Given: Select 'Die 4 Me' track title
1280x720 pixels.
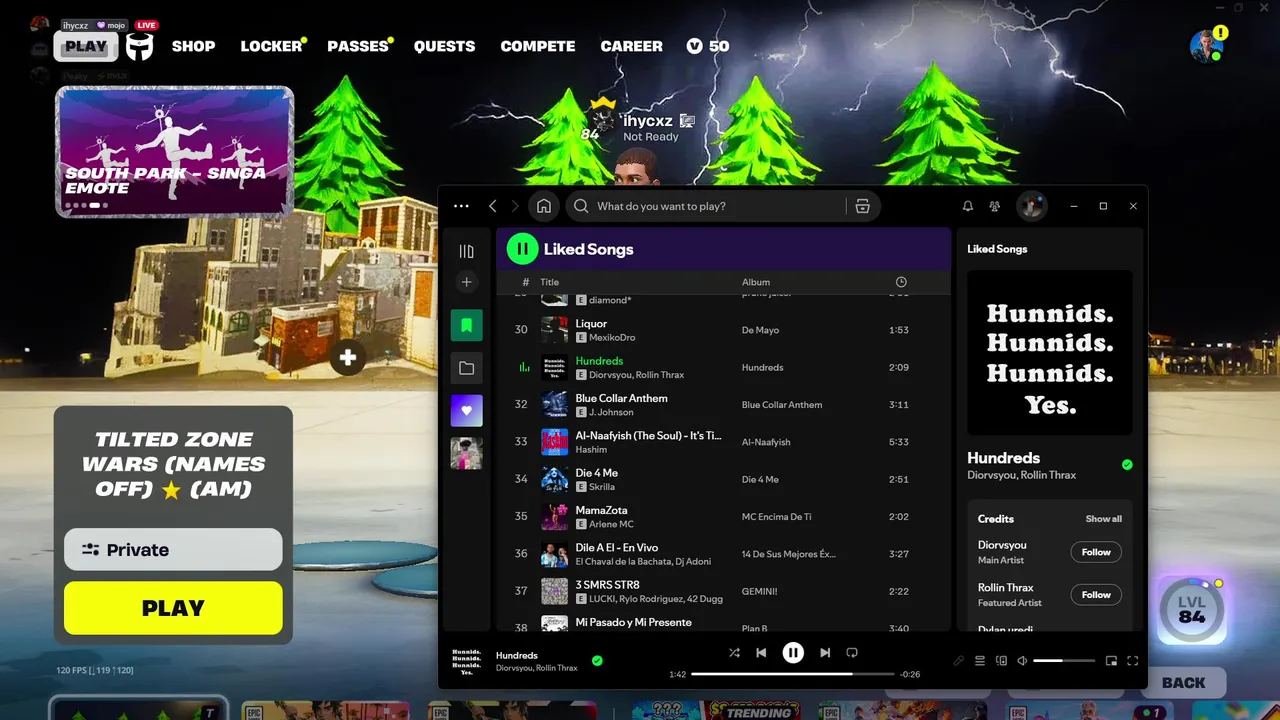Looking at the screenshot, I should pyautogui.click(x=596, y=473).
